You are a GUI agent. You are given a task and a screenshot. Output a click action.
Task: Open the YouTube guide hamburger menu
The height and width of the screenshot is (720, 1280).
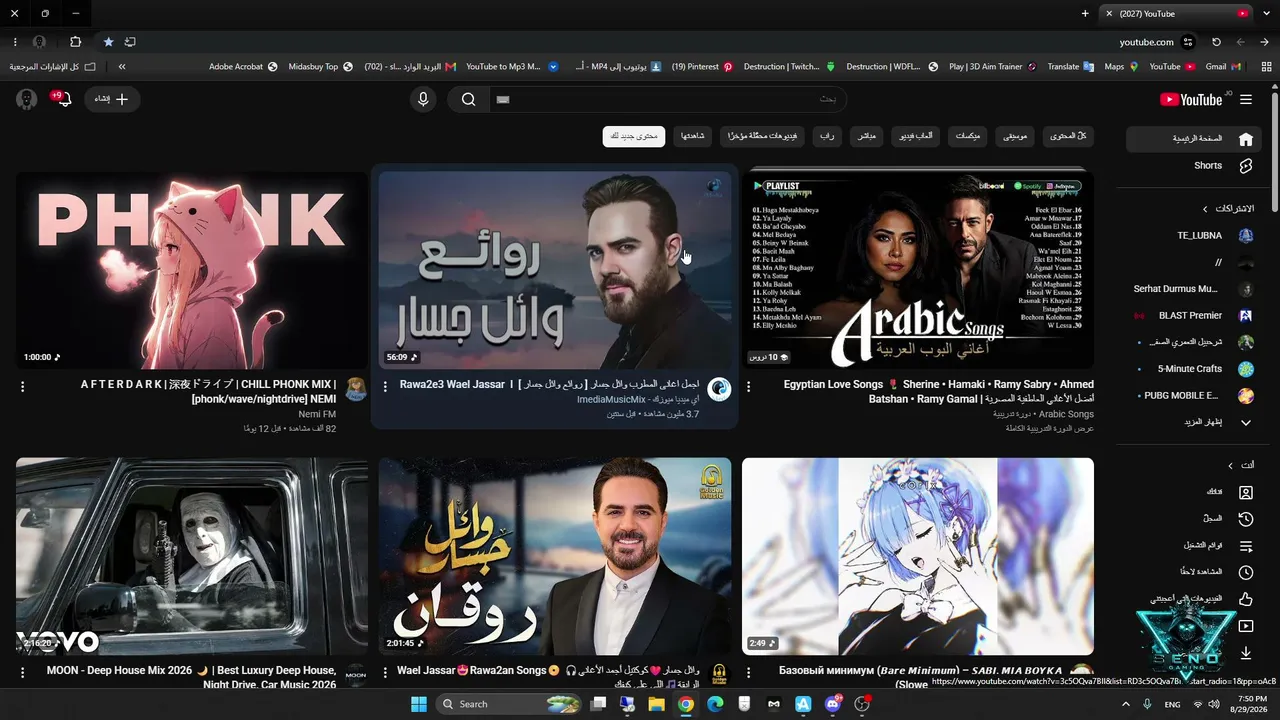click(x=1246, y=99)
